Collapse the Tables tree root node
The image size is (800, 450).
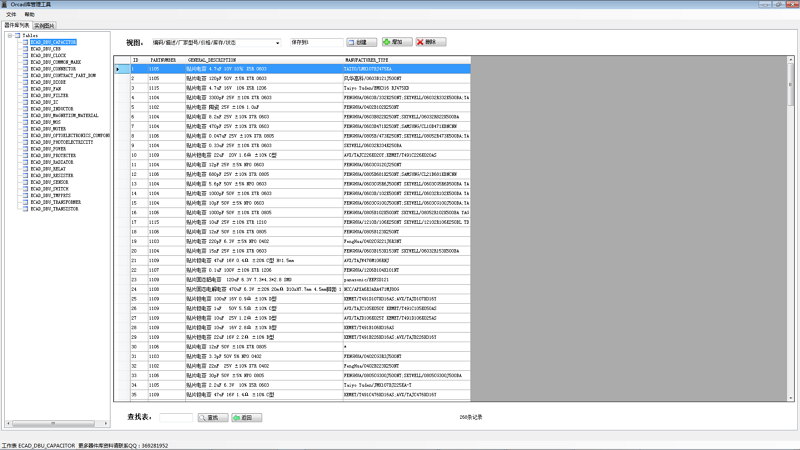pos(9,35)
